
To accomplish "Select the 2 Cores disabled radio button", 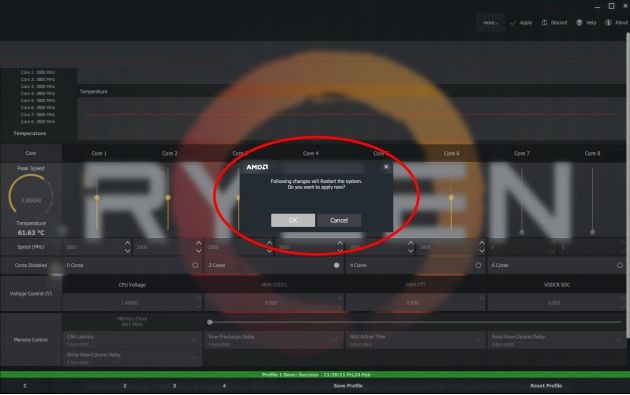I will 337,265.
